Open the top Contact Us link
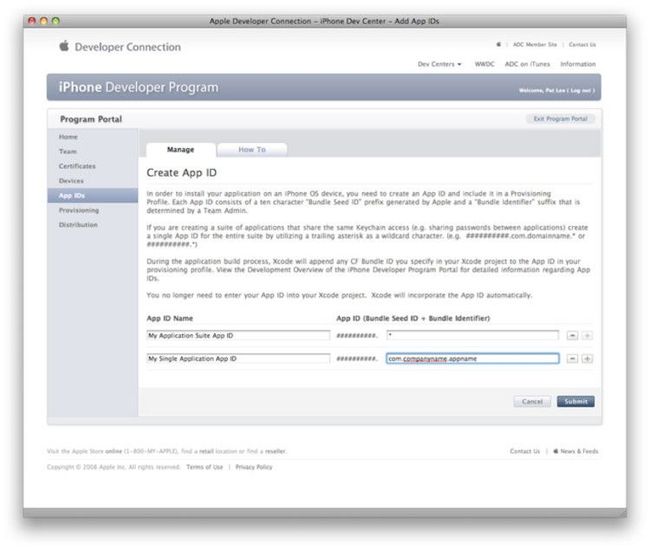The image size is (650, 549). pyautogui.click(x=582, y=44)
